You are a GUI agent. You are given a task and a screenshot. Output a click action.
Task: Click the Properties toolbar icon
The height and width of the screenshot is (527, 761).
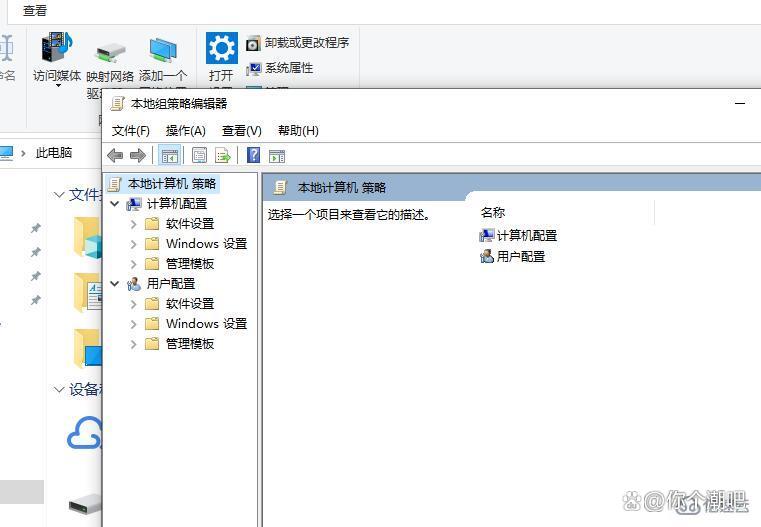click(199, 156)
